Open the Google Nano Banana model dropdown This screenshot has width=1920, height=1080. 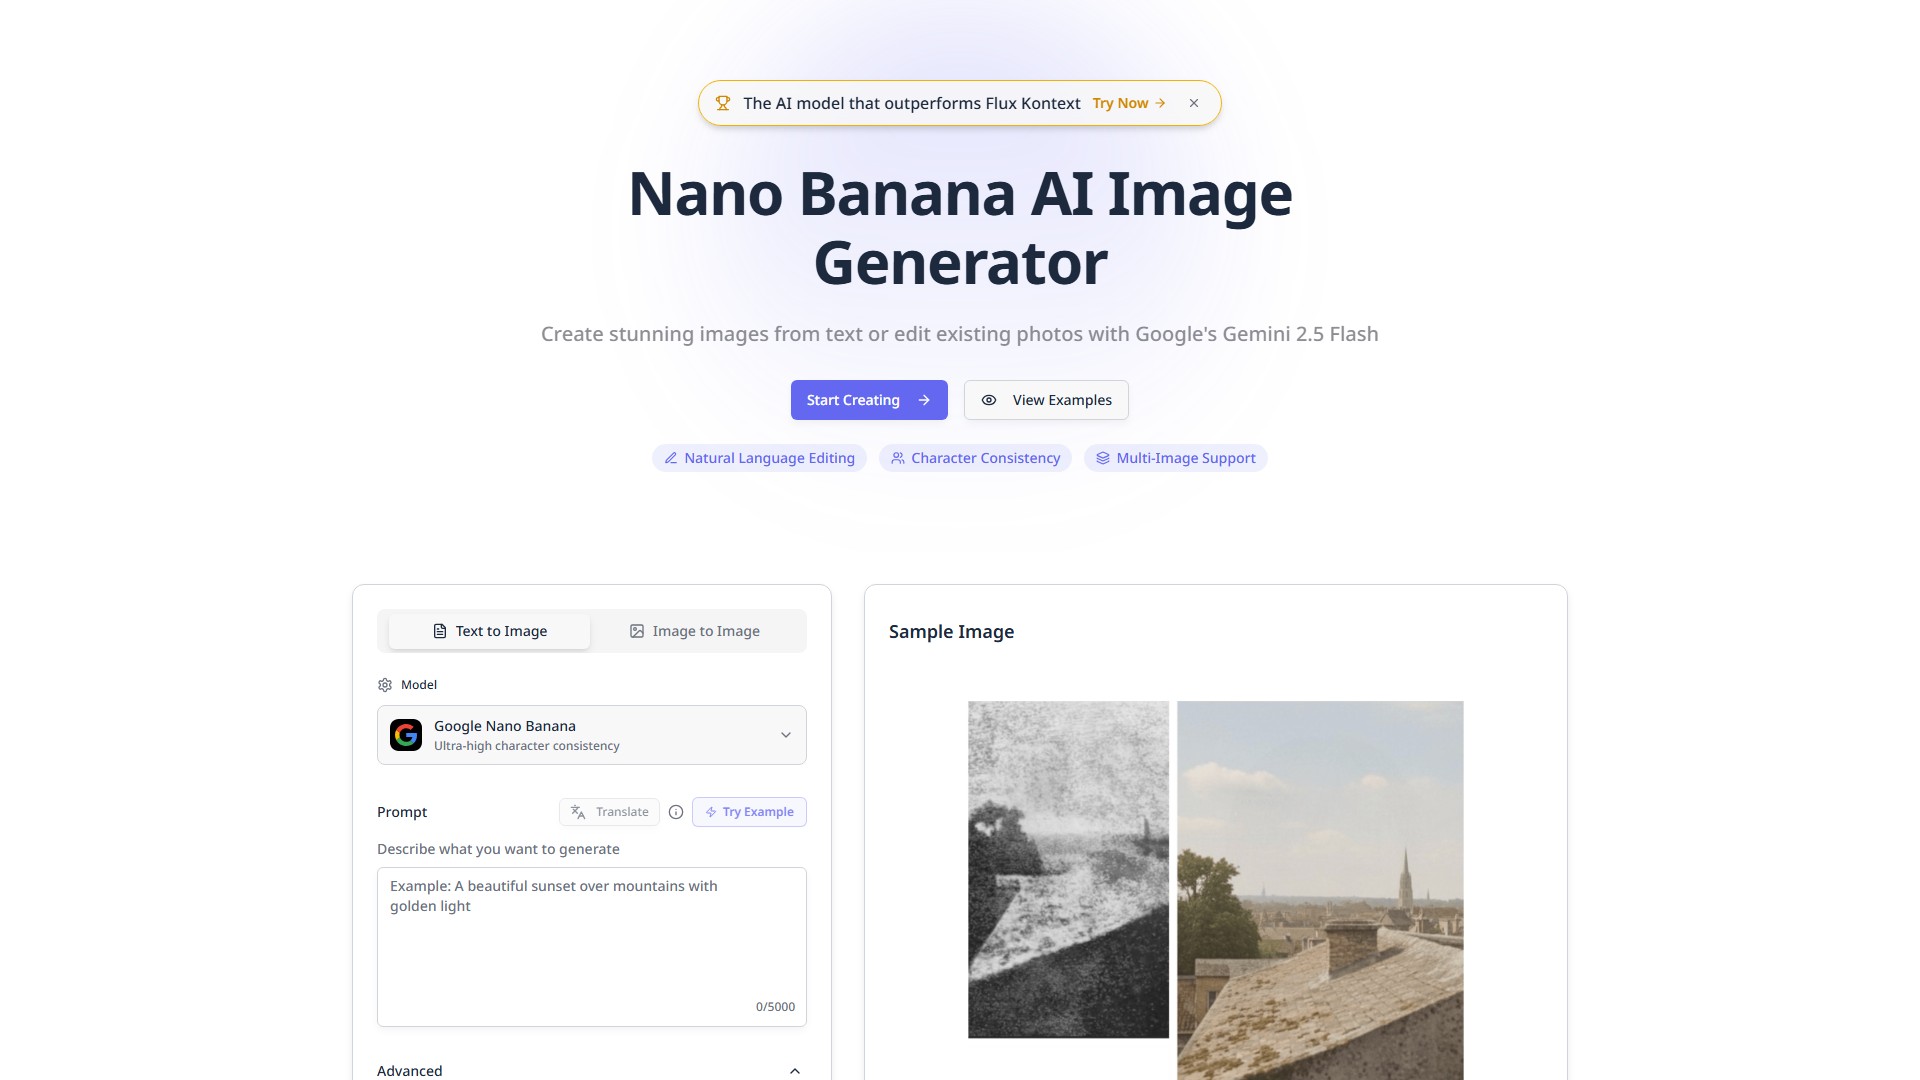pos(592,735)
